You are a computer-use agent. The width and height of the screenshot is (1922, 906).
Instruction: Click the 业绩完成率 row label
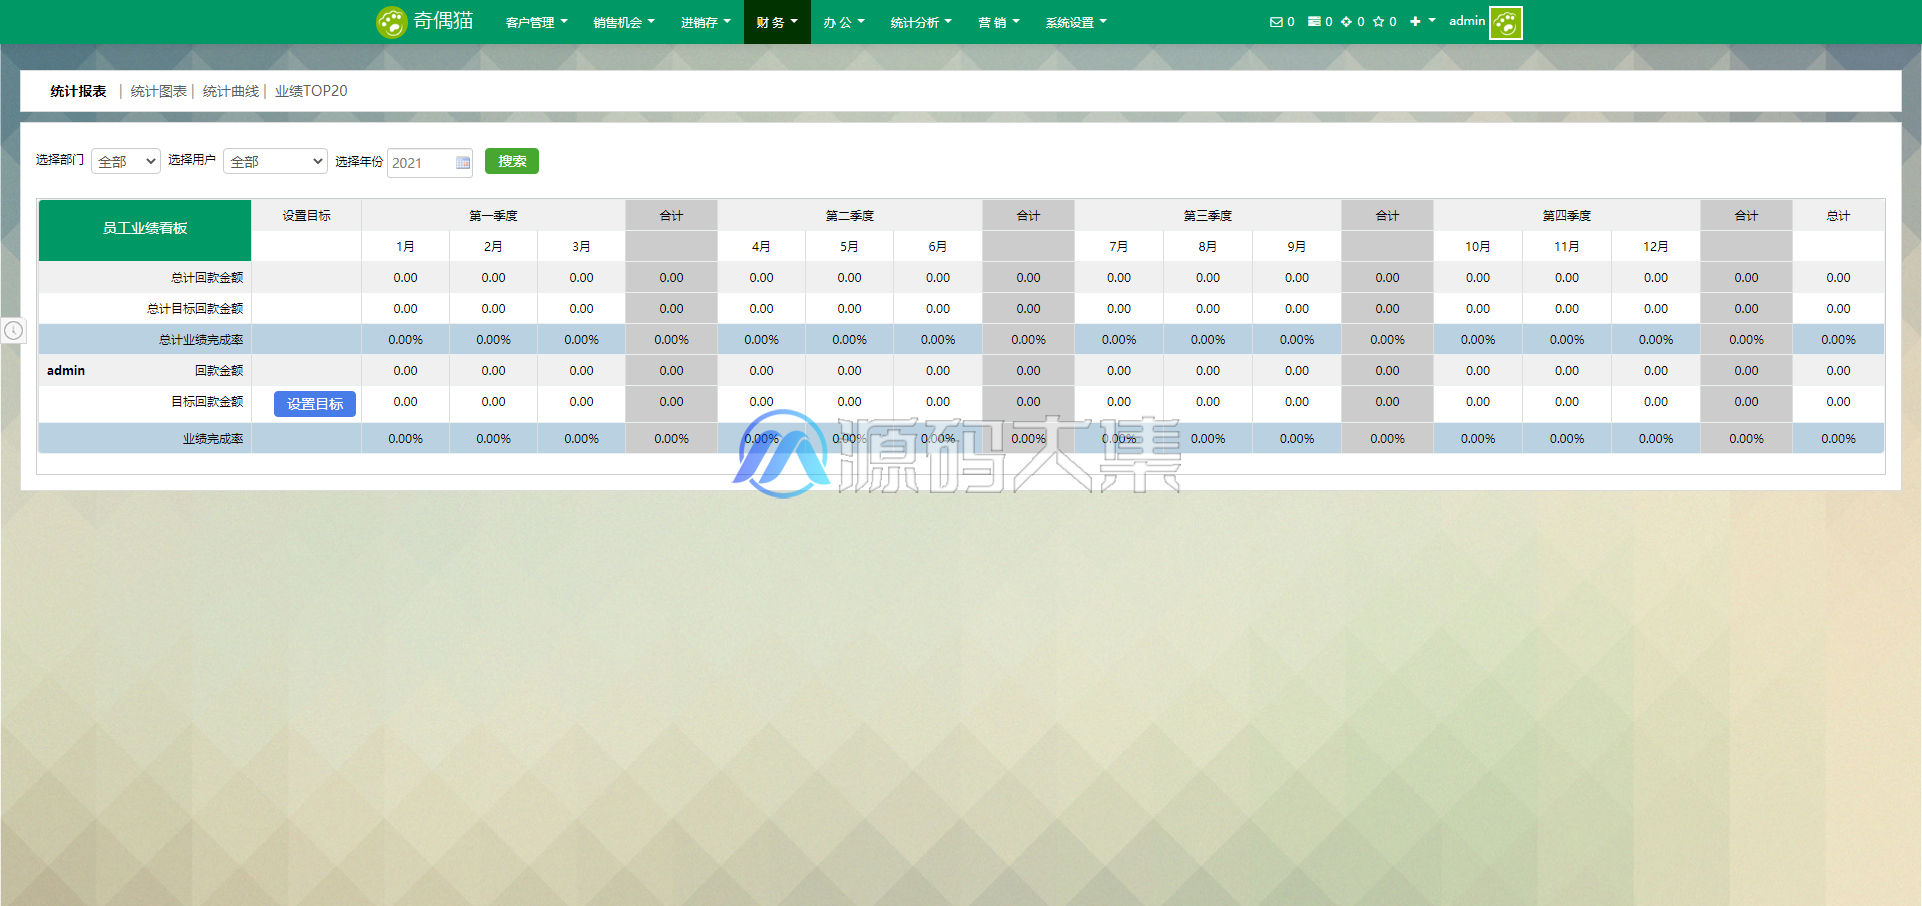tap(213, 439)
